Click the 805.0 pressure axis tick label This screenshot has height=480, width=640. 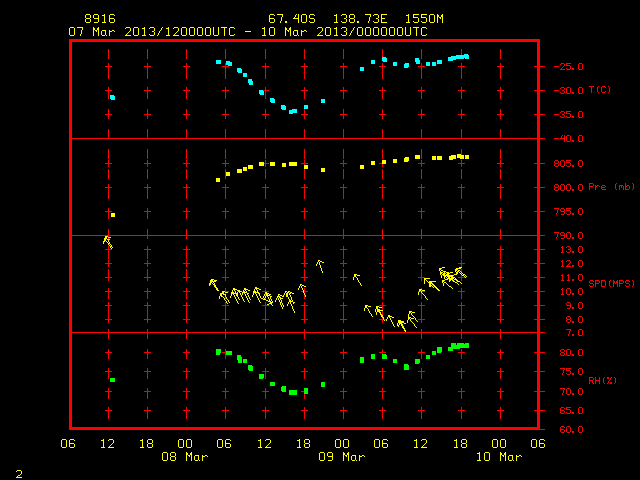(x=568, y=164)
